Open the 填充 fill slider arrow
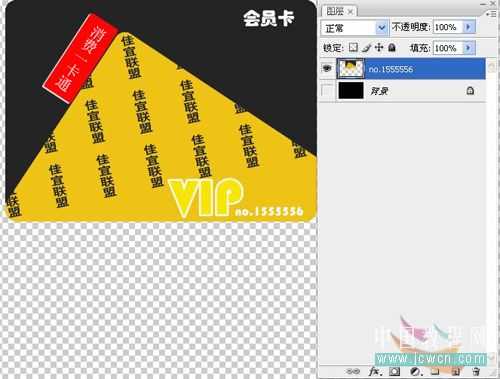Screen dimensions: 500x379 click(468, 48)
